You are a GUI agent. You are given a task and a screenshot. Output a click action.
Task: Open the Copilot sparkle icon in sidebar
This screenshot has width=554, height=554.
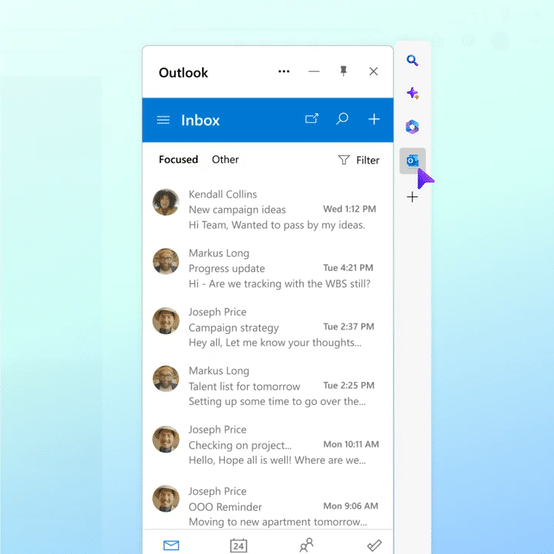(412, 93)
